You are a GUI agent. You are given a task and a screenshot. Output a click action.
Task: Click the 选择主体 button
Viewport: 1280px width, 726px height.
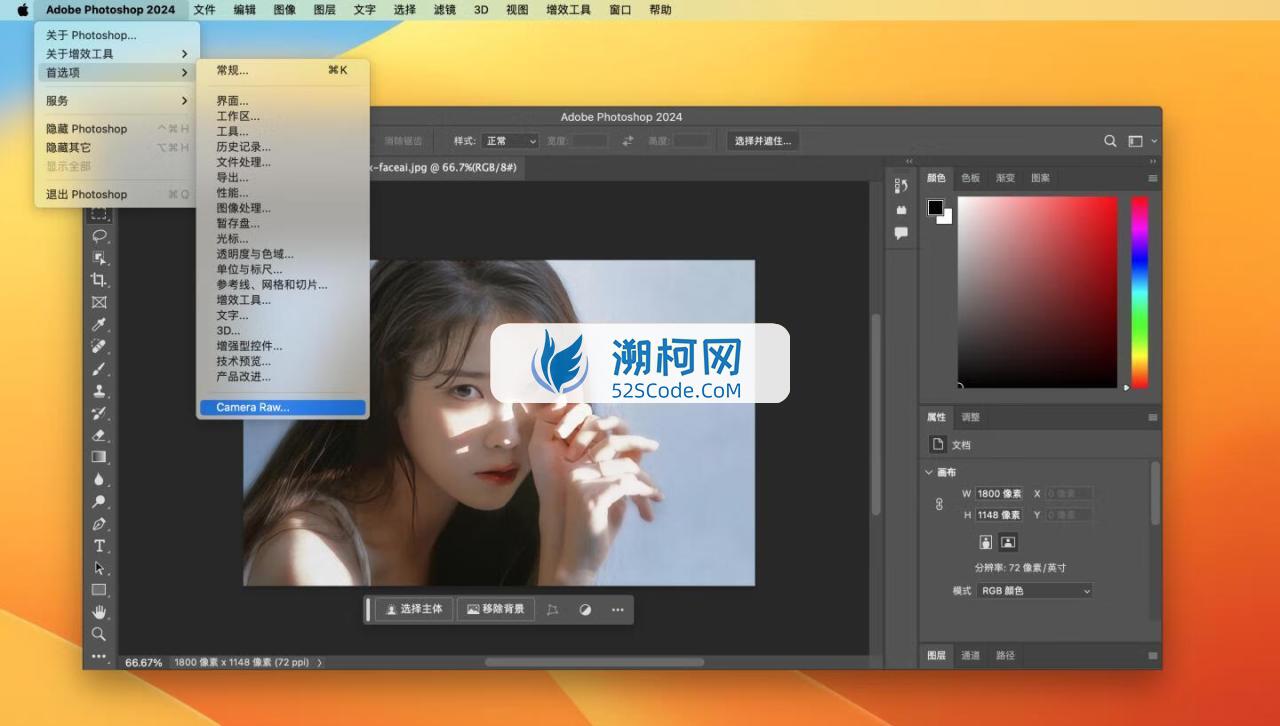coord(415,609)
